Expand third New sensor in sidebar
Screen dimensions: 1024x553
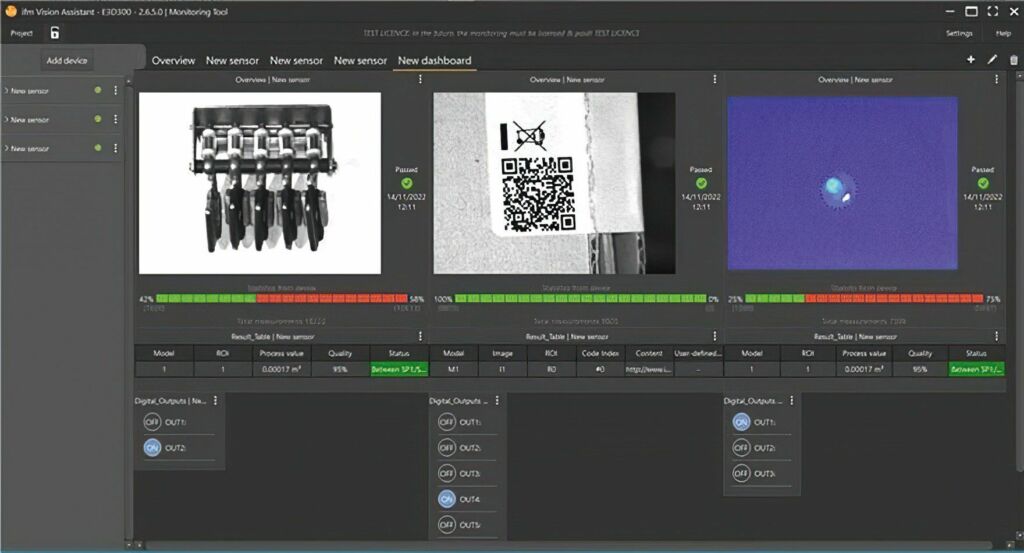click(7, 148)
